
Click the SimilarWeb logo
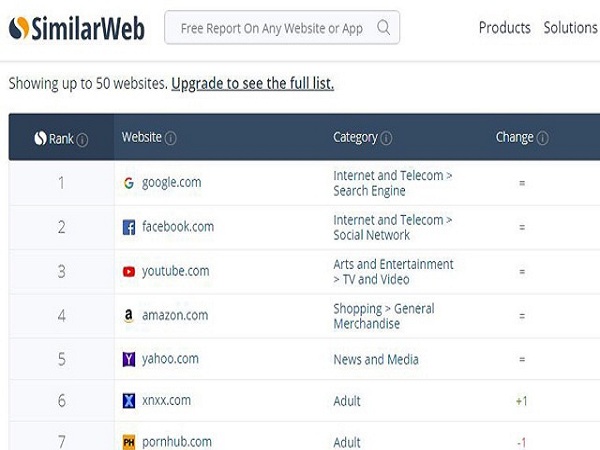point(76,28)
